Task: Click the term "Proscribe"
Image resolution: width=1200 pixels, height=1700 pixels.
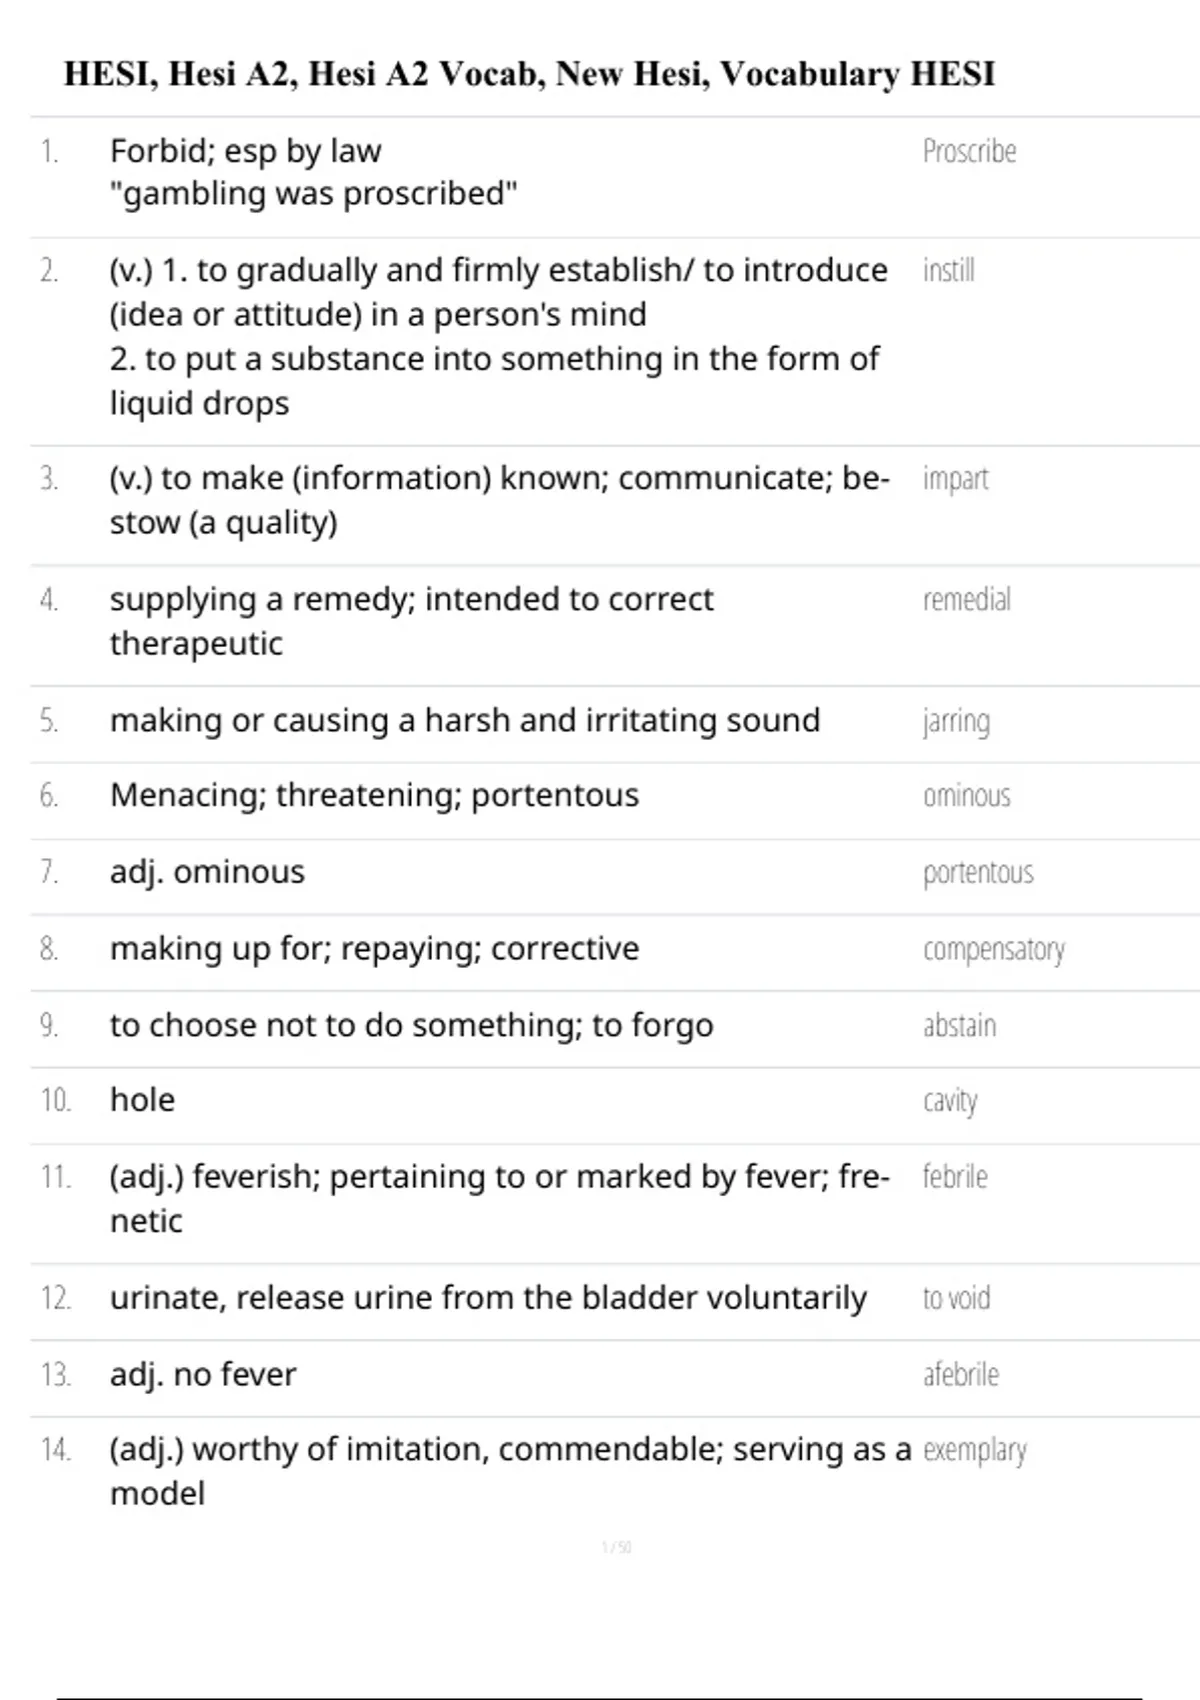Action: coord(969,152)
